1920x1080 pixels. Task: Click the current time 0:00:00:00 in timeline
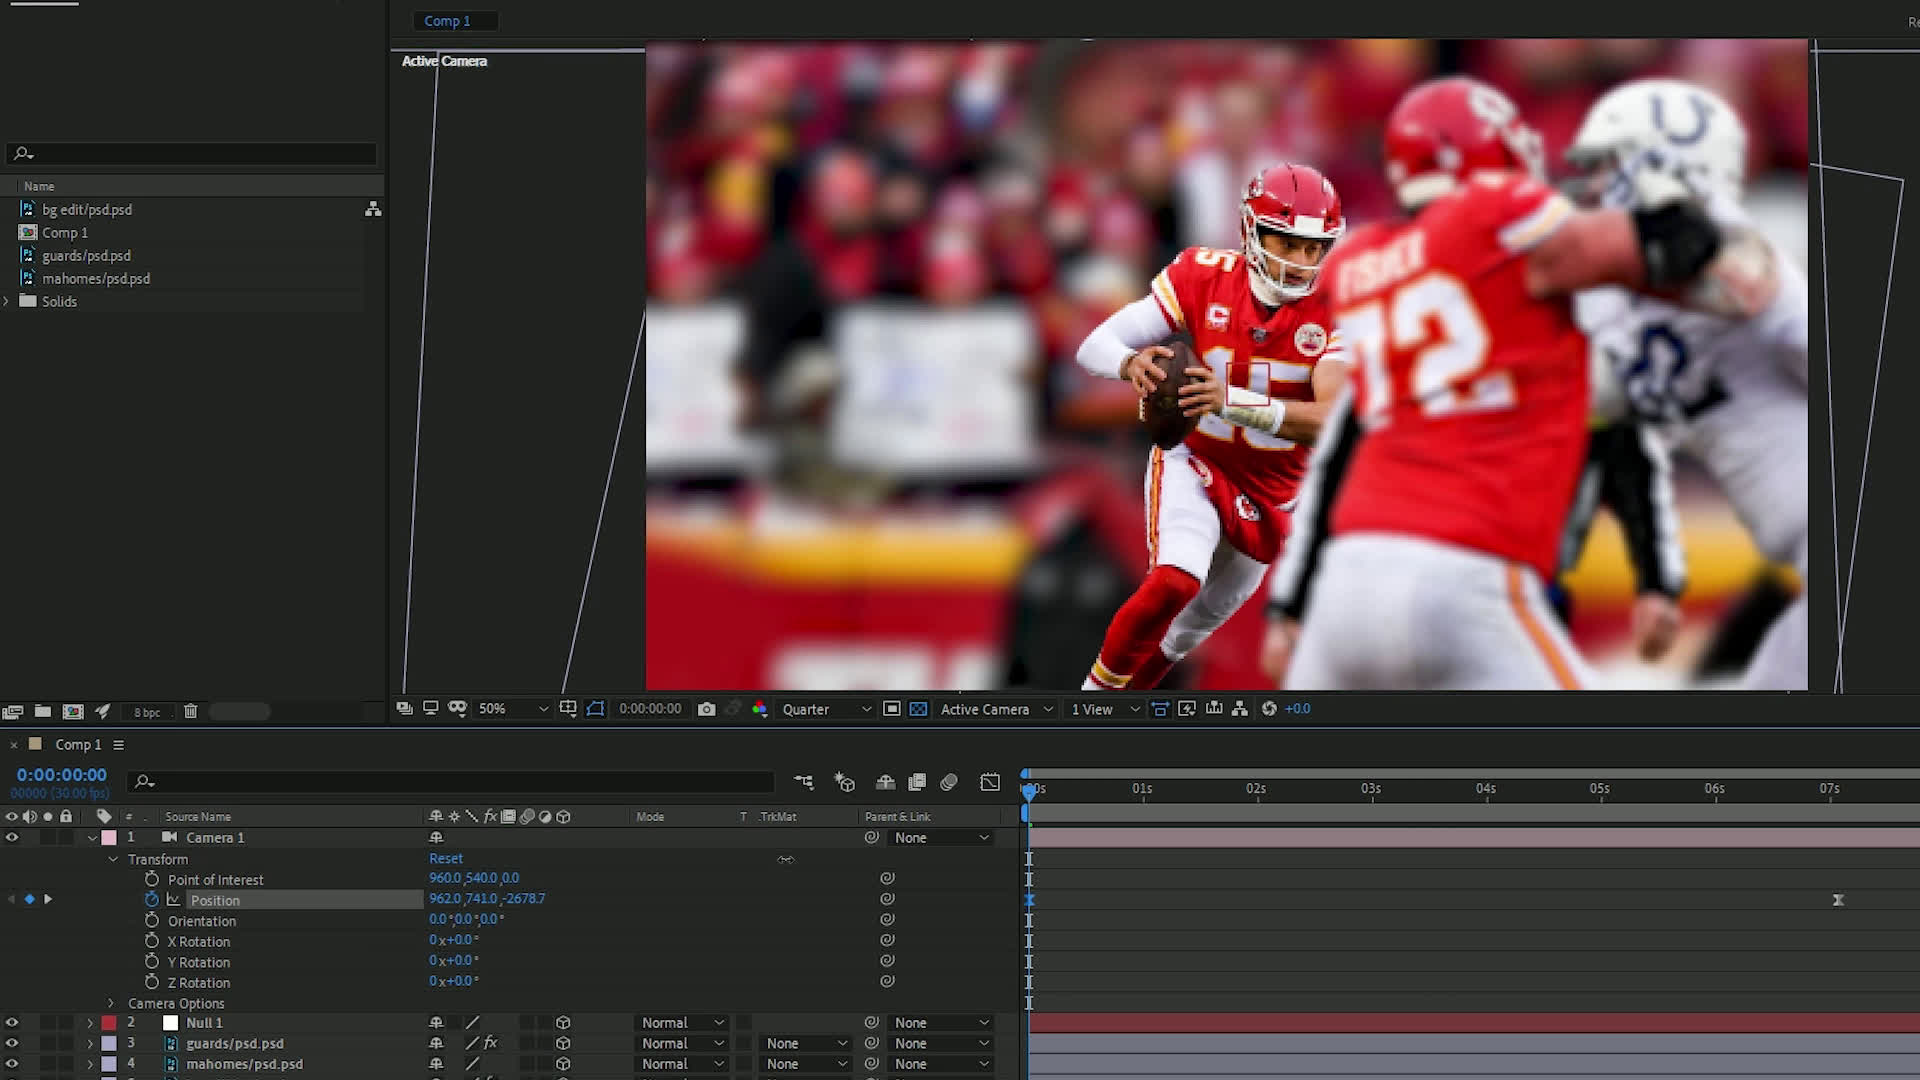click(61, 775)
